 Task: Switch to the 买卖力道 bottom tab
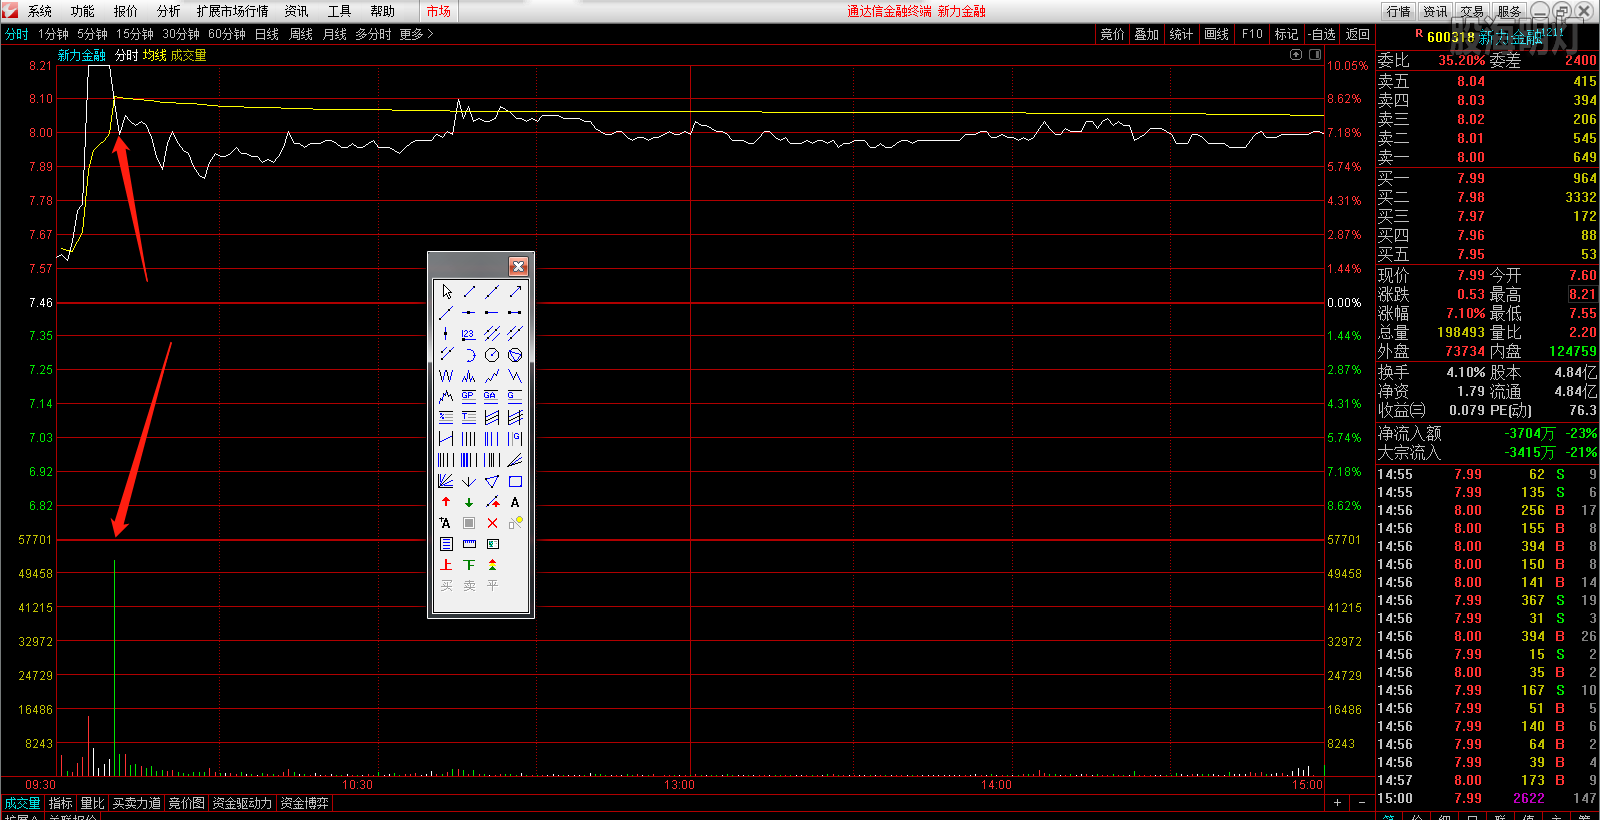point(137,803)
